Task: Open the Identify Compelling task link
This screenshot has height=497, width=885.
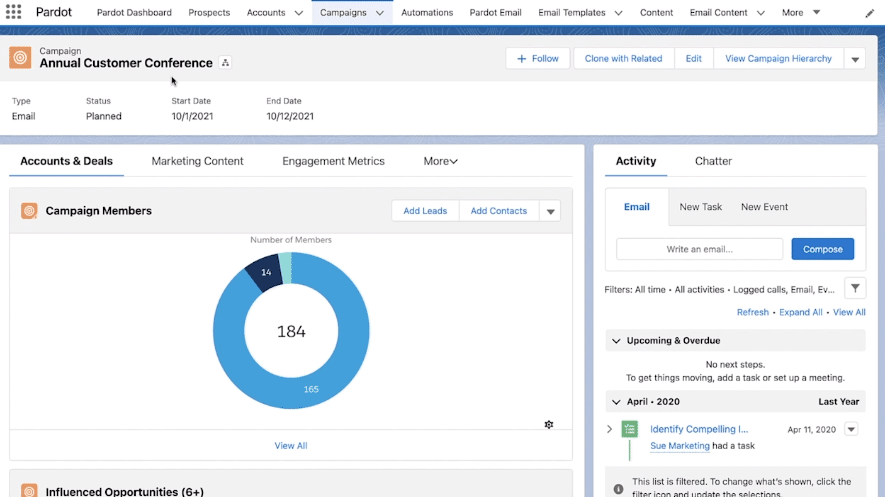Action: (699, 429)
